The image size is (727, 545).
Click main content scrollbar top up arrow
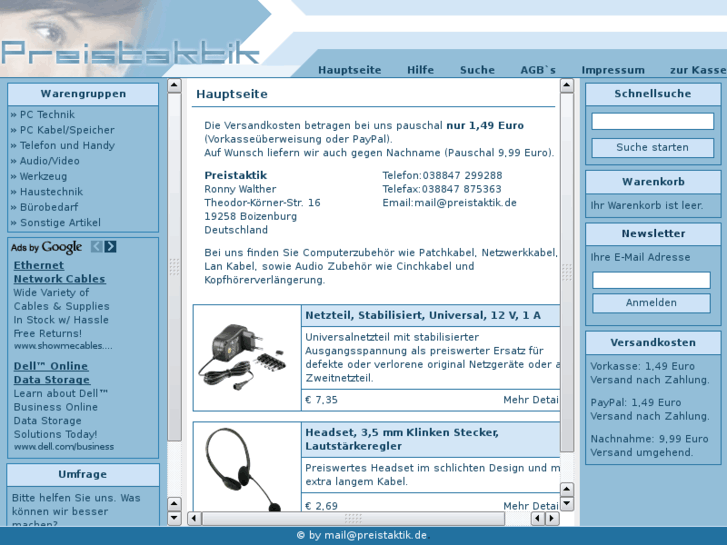(x=567, y=85)
